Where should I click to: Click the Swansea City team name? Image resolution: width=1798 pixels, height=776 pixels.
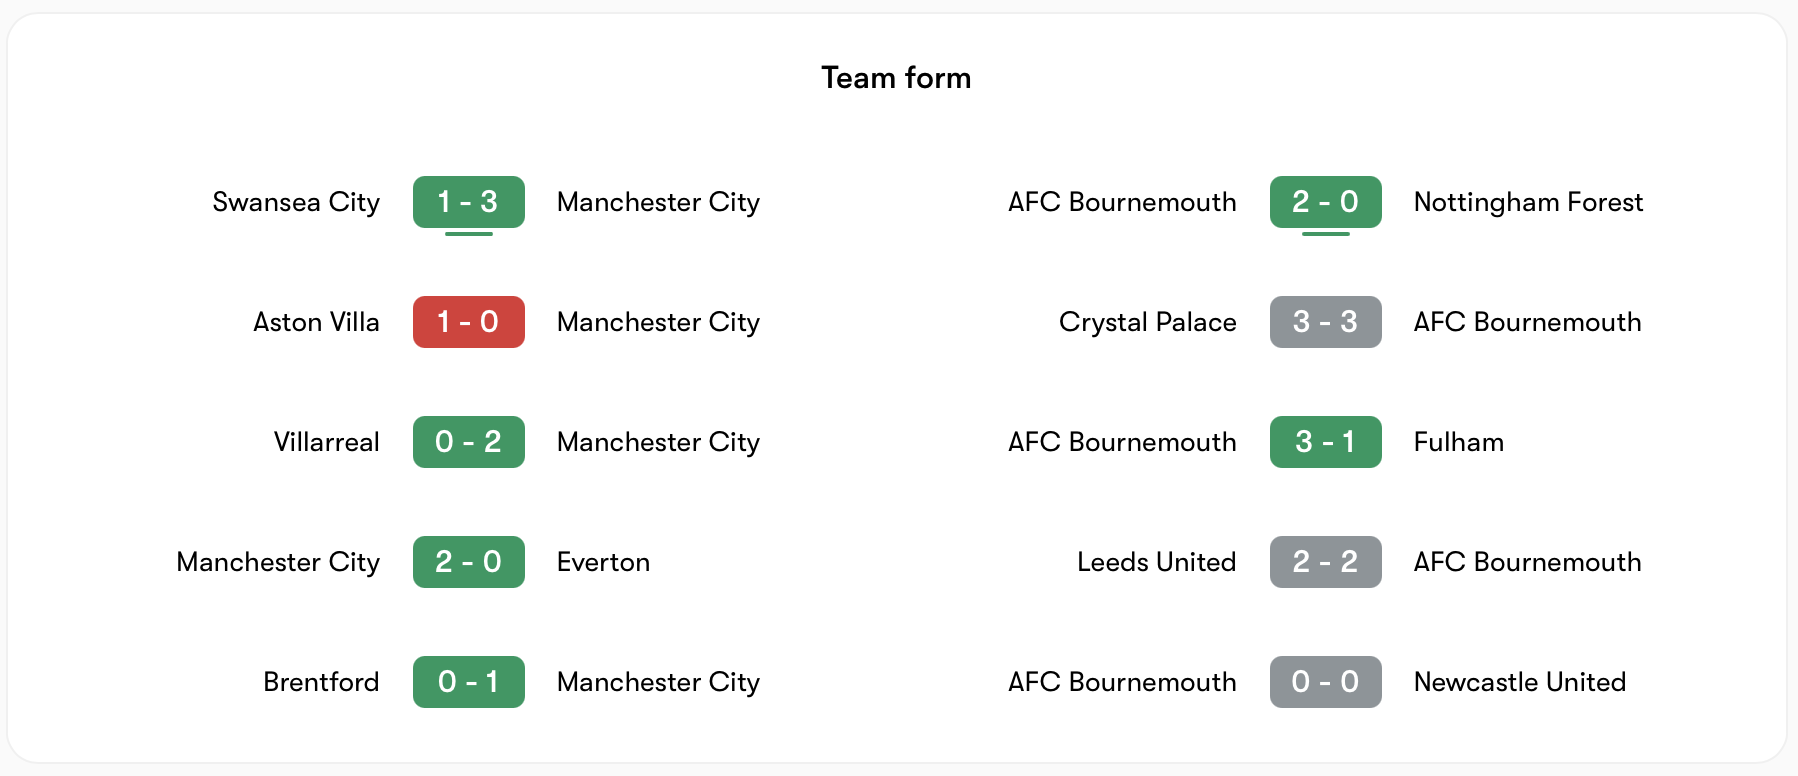[x=295, y=201]
